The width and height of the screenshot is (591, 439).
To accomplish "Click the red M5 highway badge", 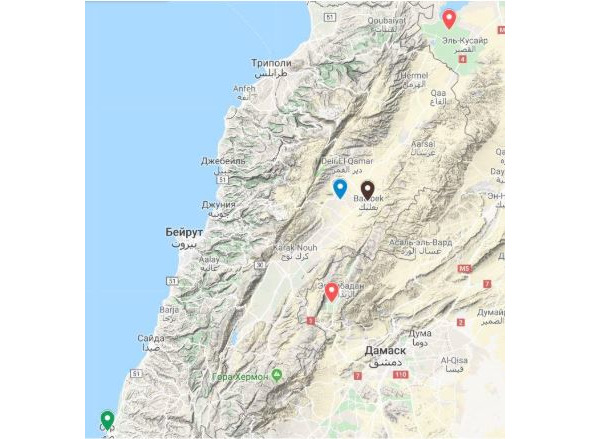I will coord(464,269).
